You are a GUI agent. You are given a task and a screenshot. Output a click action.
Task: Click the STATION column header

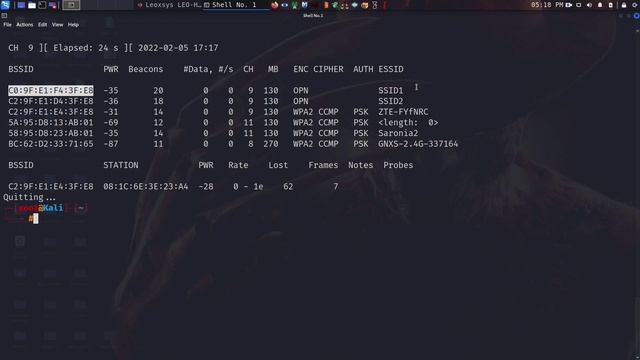(121, 165)
